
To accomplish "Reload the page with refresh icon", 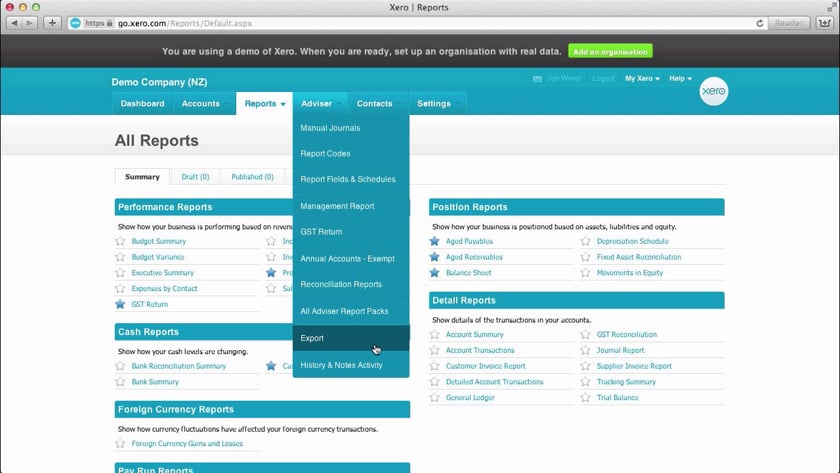I will (x=759, y=23).
